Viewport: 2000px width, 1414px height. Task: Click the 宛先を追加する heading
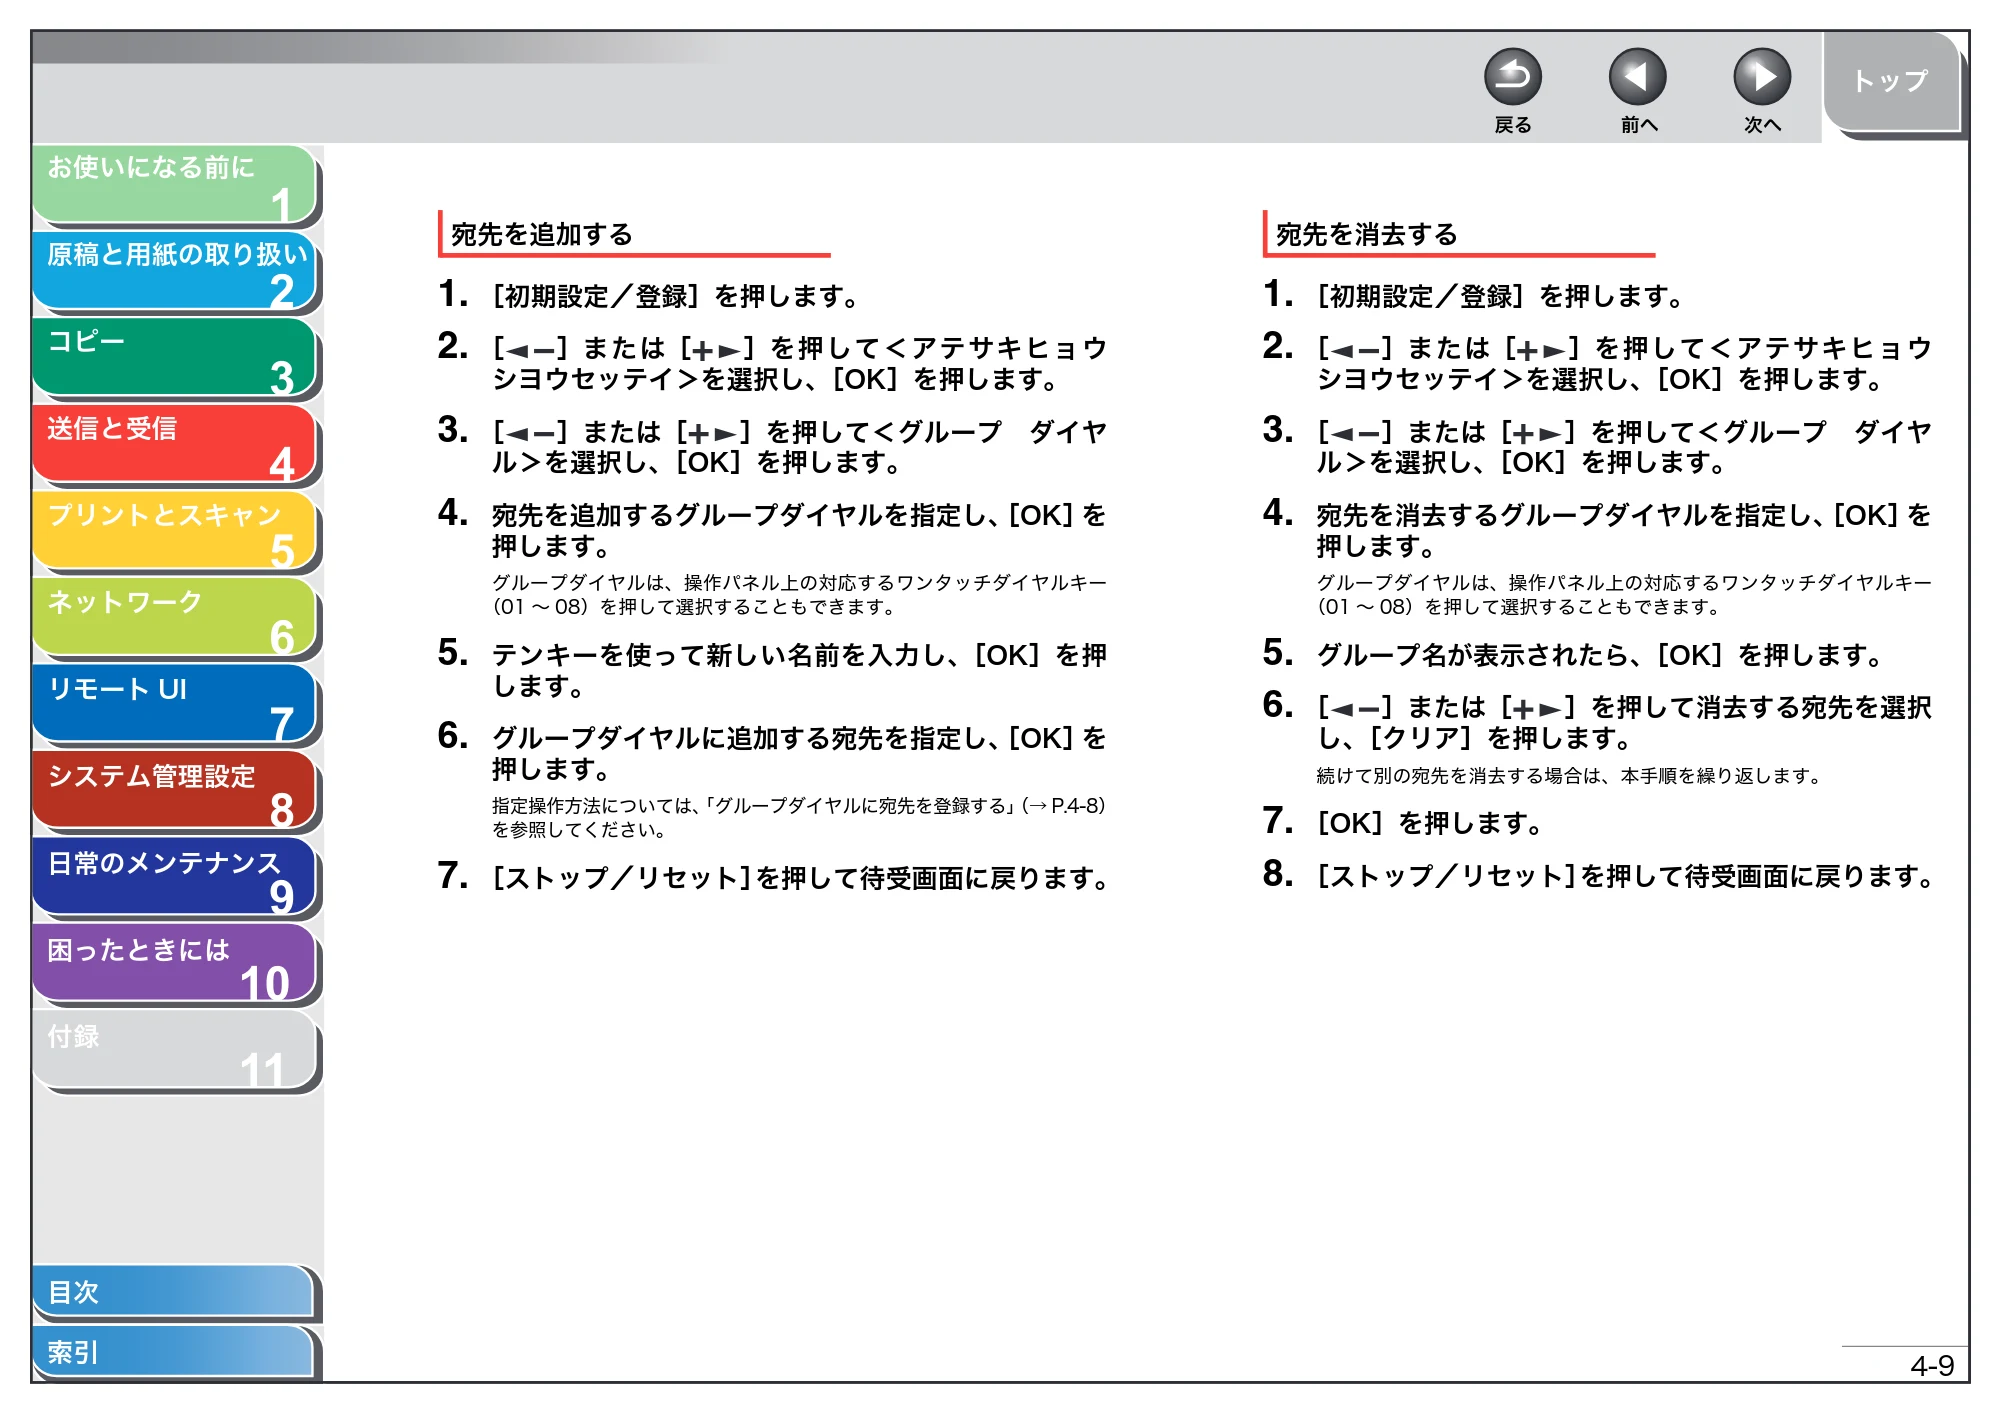pyautogui.click(x=542, y=234)
